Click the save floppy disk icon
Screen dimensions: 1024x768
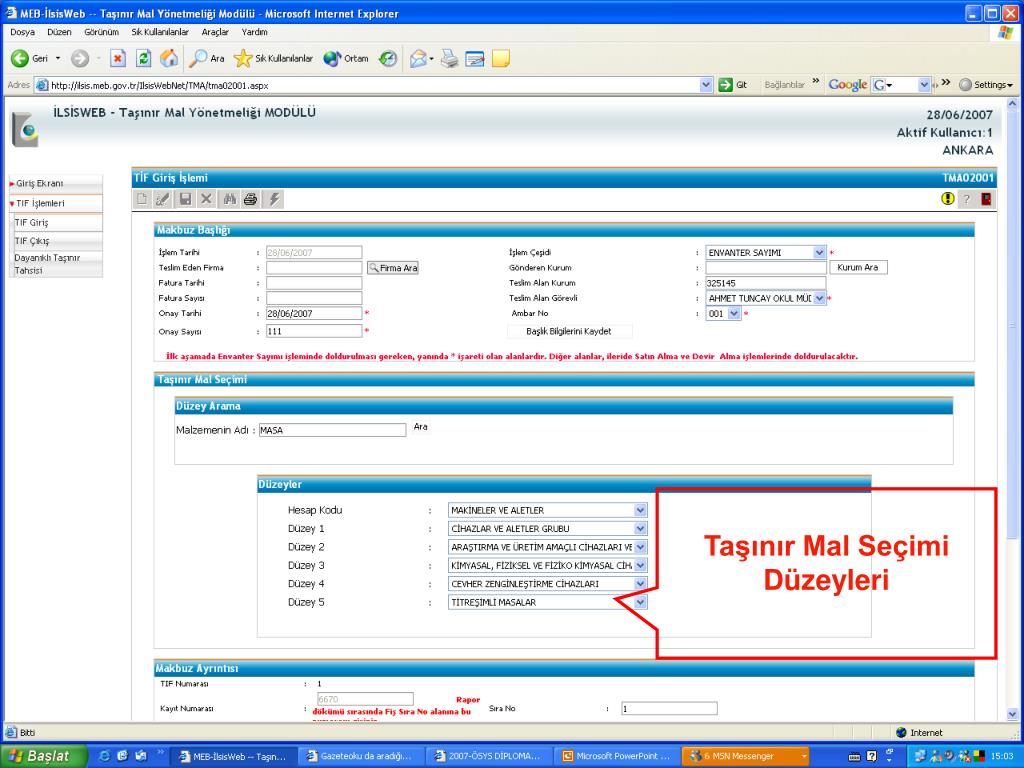185,199
